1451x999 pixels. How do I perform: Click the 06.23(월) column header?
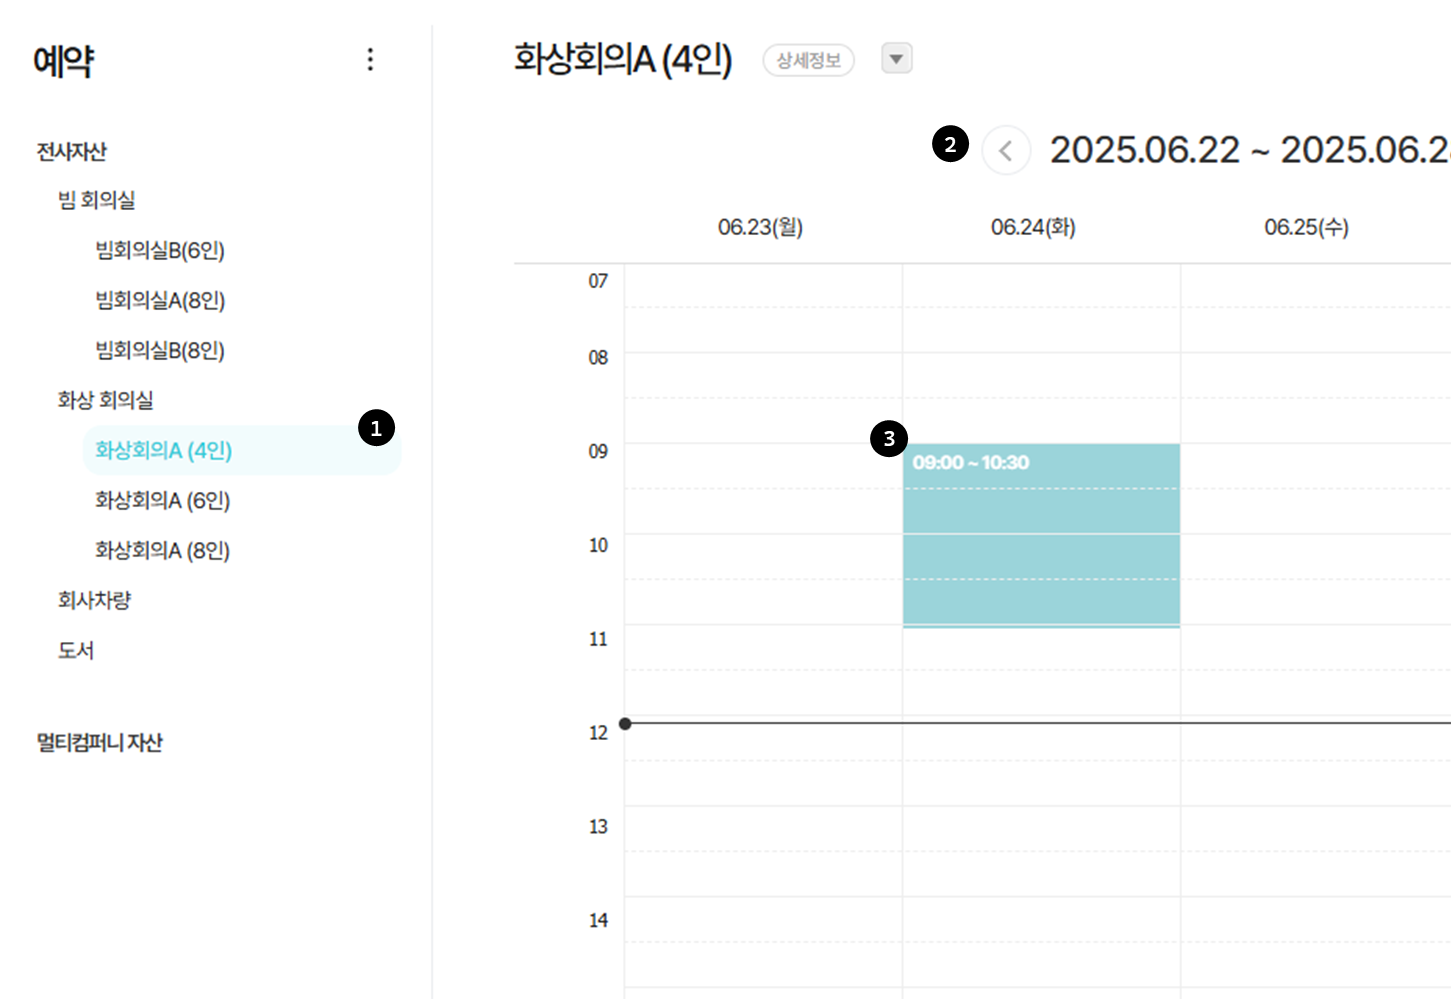[x=760, y=227]
